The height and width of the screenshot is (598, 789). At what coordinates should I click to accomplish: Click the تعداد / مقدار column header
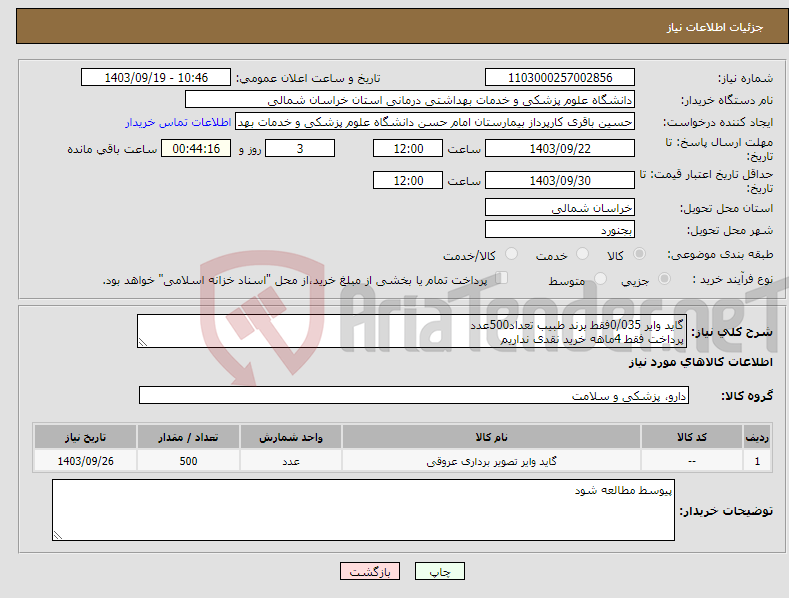(x=188, y=437)
